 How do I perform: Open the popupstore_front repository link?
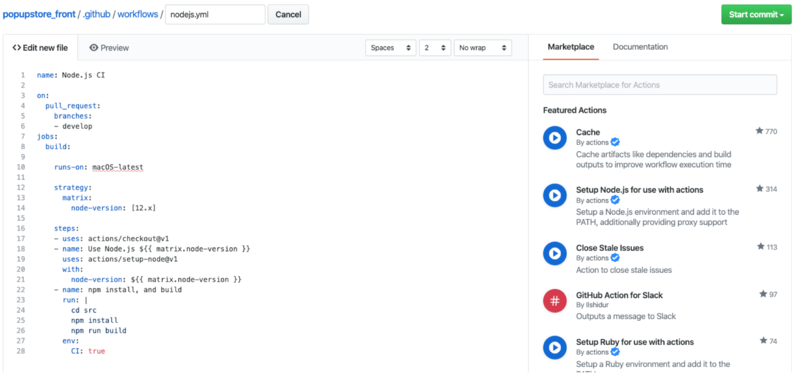(39, 14)
